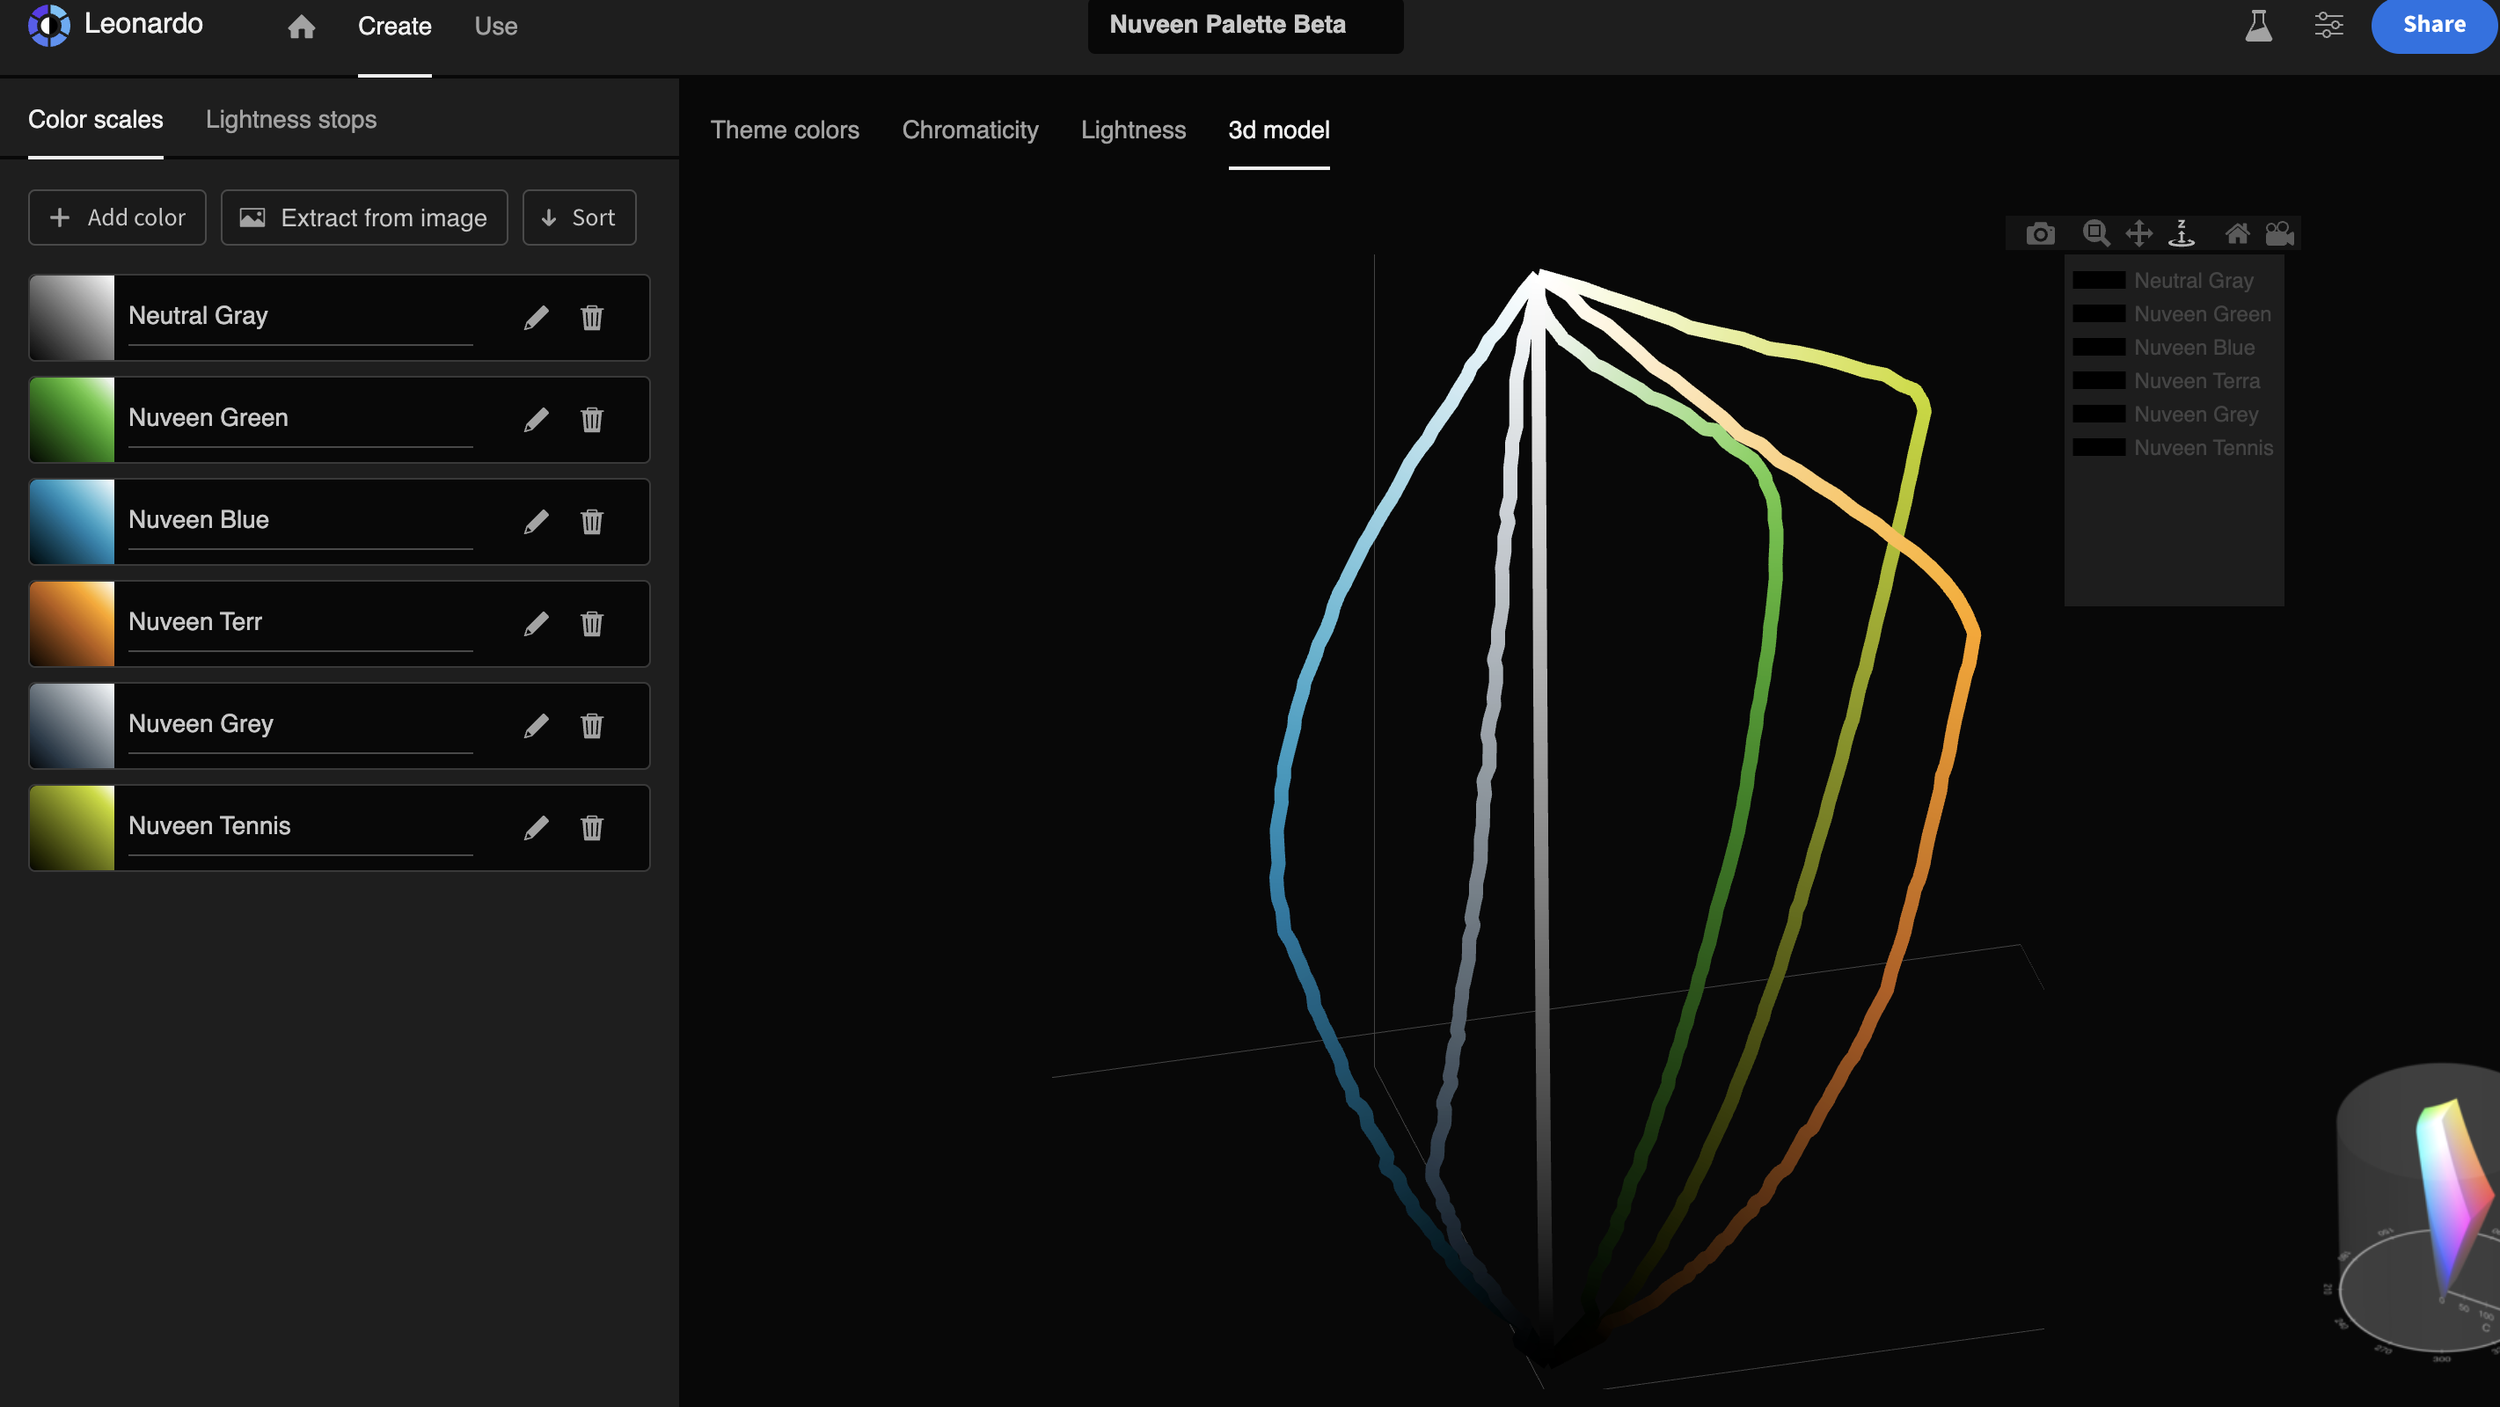The image size is (2500, 1407).
Task: Click the Nuveen Blue gradient swatch
Action: coord(72,521)
